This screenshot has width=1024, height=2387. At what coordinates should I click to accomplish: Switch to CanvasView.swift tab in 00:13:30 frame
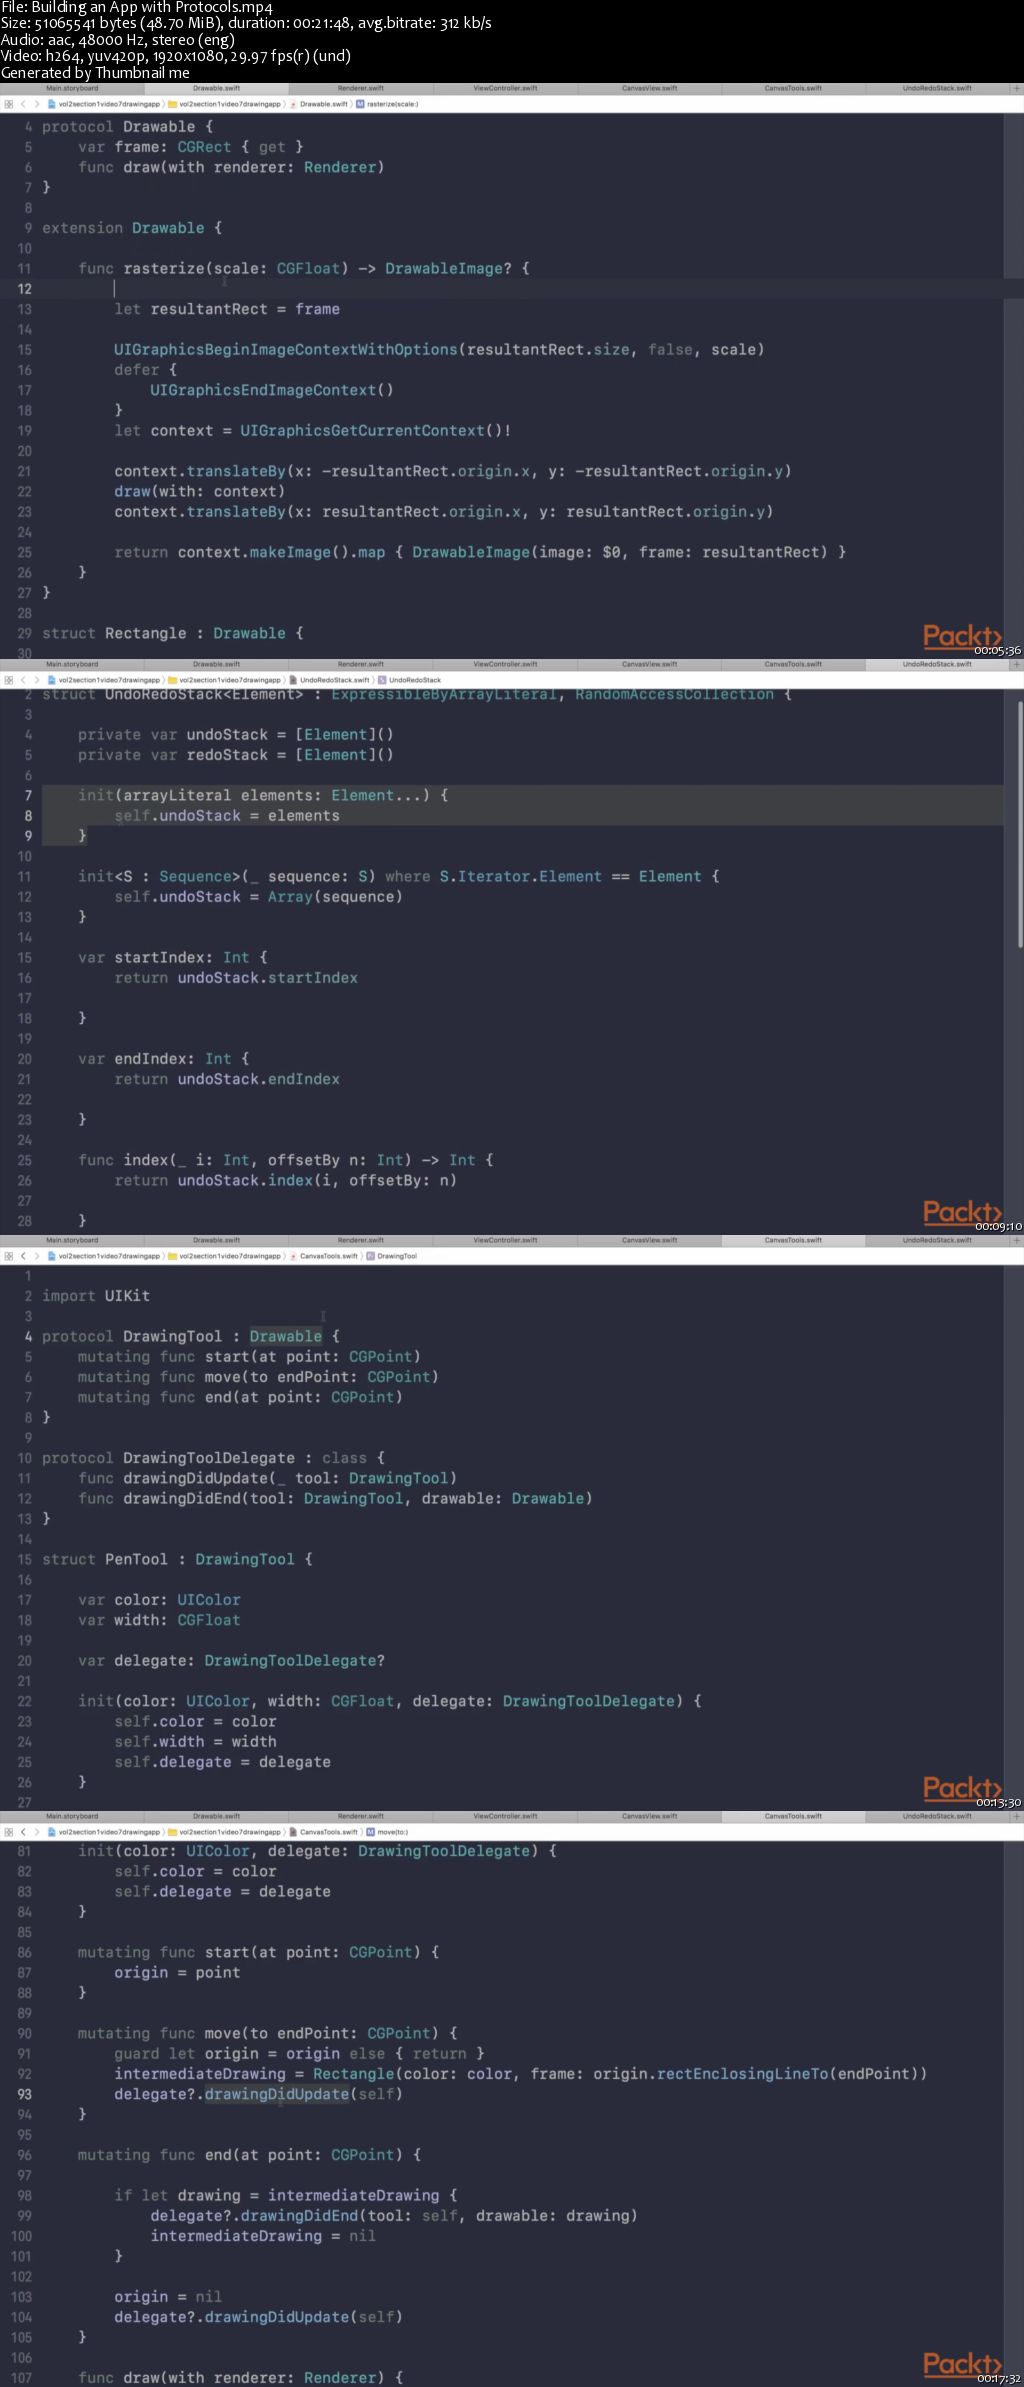(650, 1240)
